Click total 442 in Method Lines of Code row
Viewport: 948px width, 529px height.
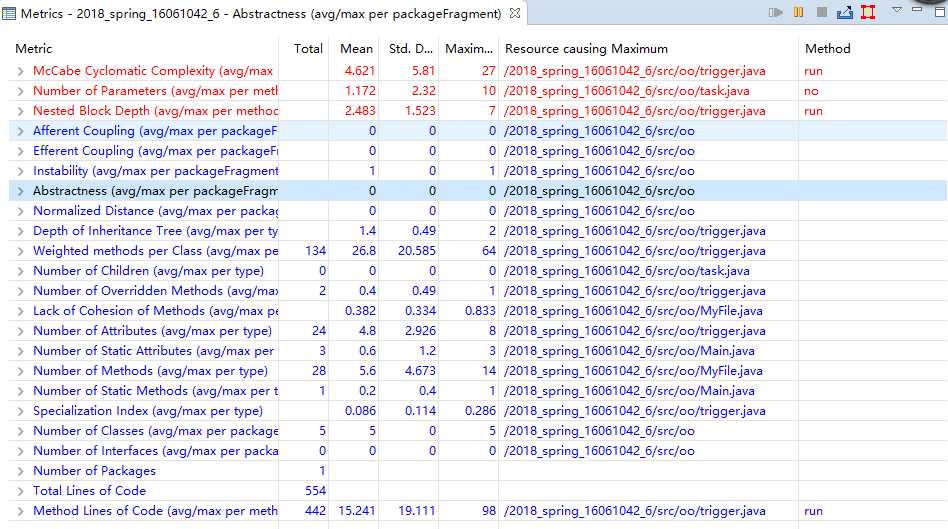316,510
